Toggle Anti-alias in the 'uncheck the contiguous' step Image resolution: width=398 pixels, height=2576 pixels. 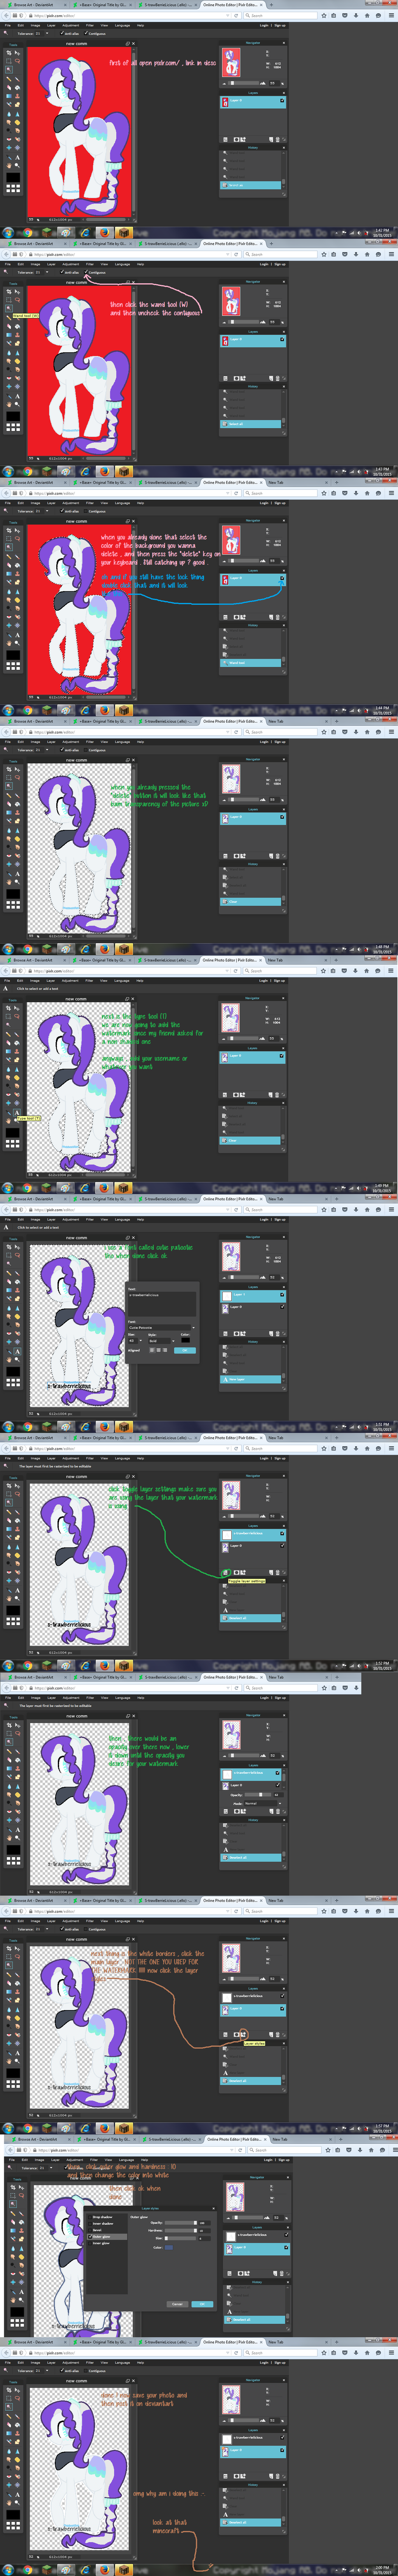63,272
